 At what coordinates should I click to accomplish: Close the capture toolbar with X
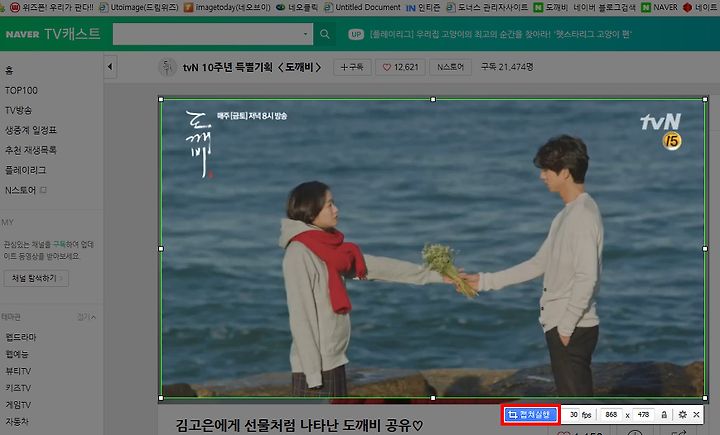(x=696, y=415)
